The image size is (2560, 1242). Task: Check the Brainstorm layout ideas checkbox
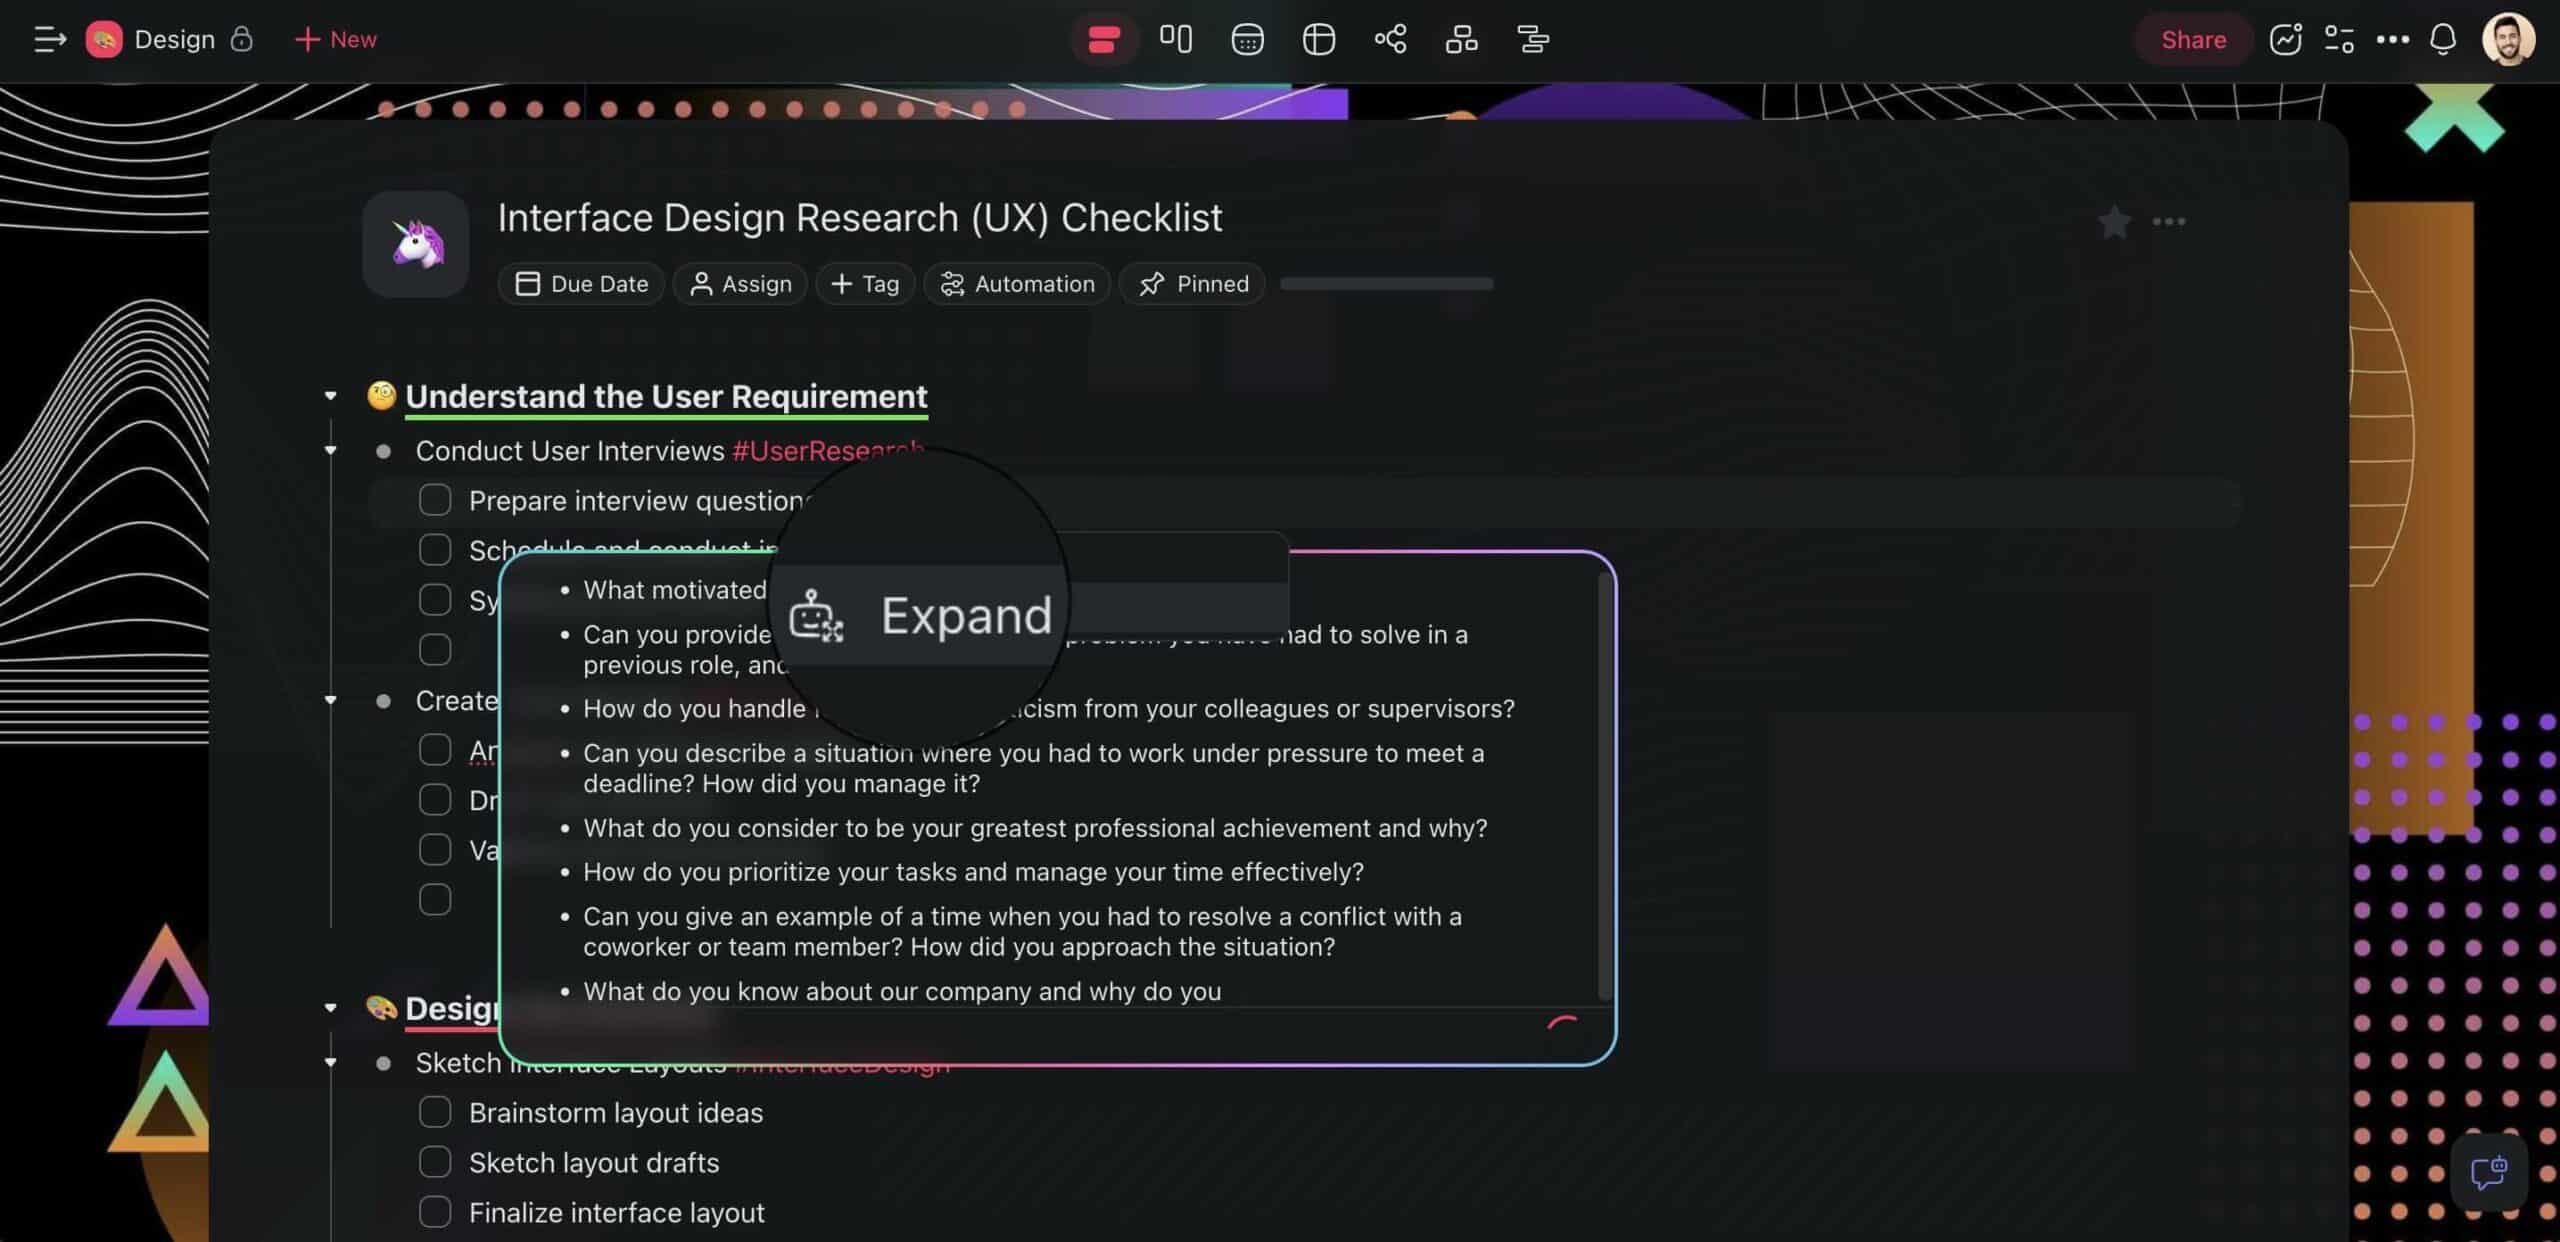(435, 1111)
